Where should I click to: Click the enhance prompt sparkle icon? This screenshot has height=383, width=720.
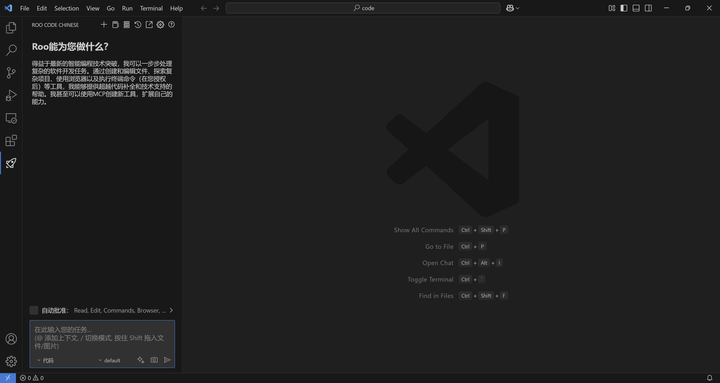(141, 360)
